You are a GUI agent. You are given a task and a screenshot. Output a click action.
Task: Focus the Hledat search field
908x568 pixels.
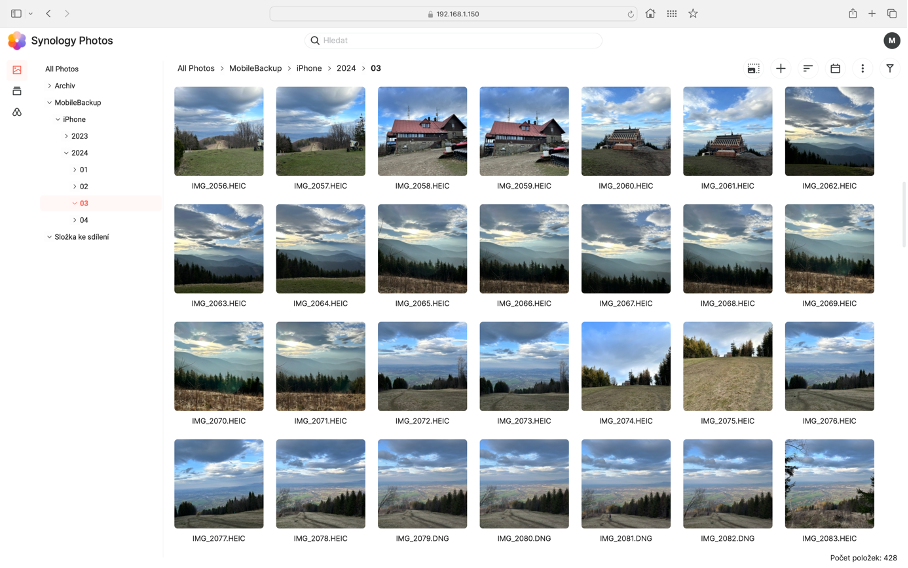click(453, 41)
